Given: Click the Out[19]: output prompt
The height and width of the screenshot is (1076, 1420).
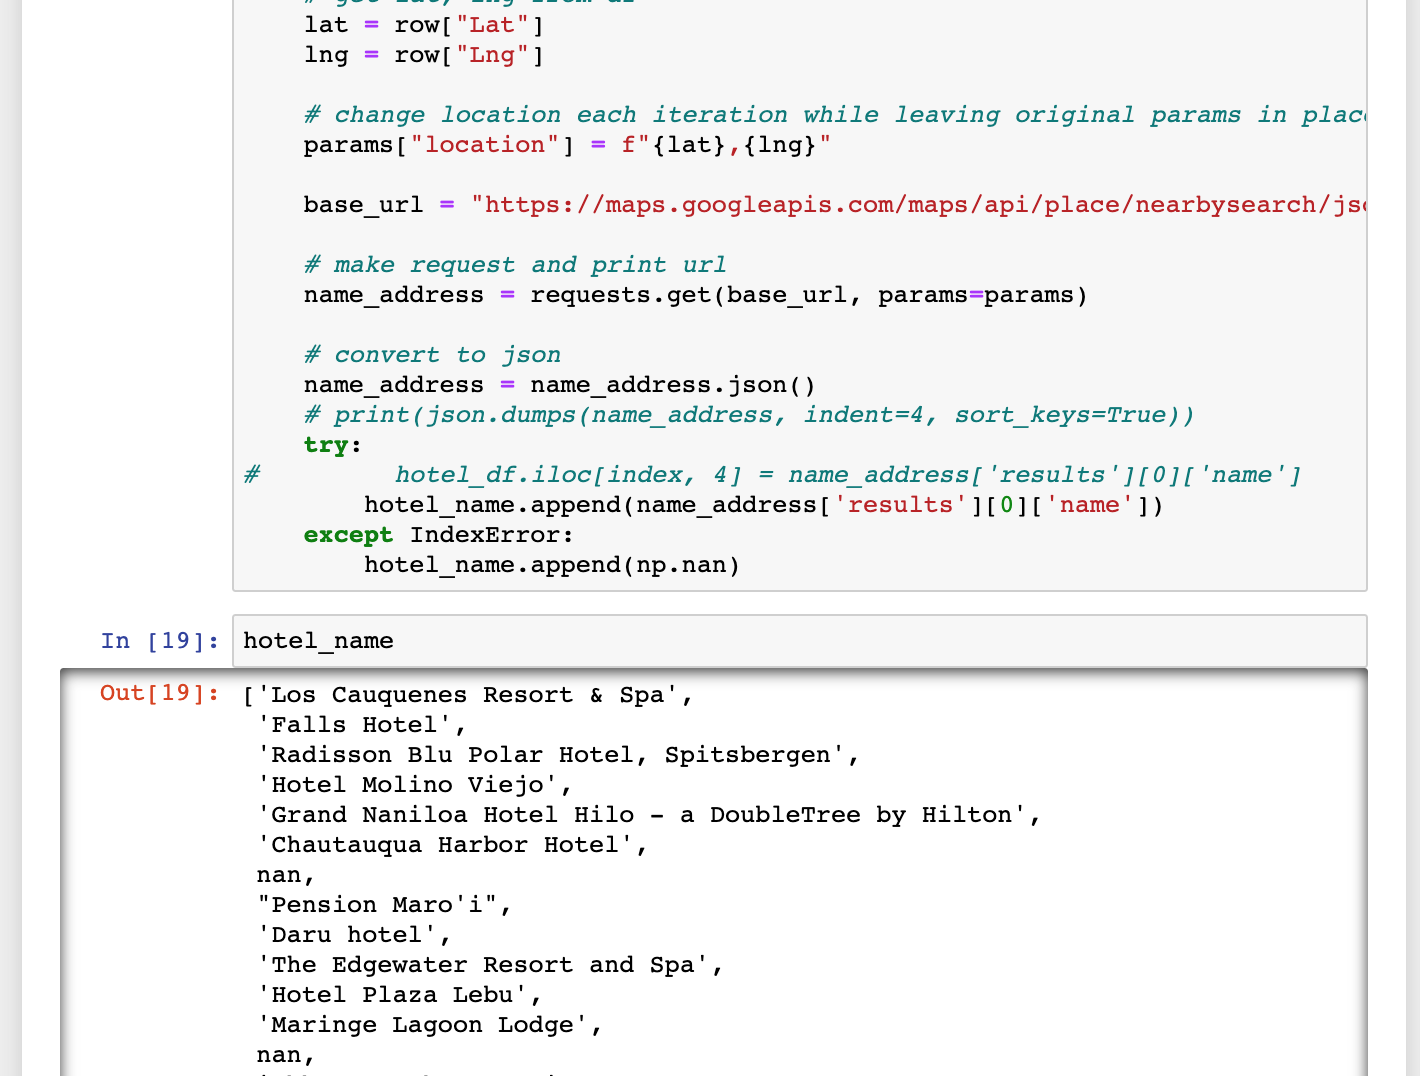Looking at the screenshot, I should [x=160, y=693].
